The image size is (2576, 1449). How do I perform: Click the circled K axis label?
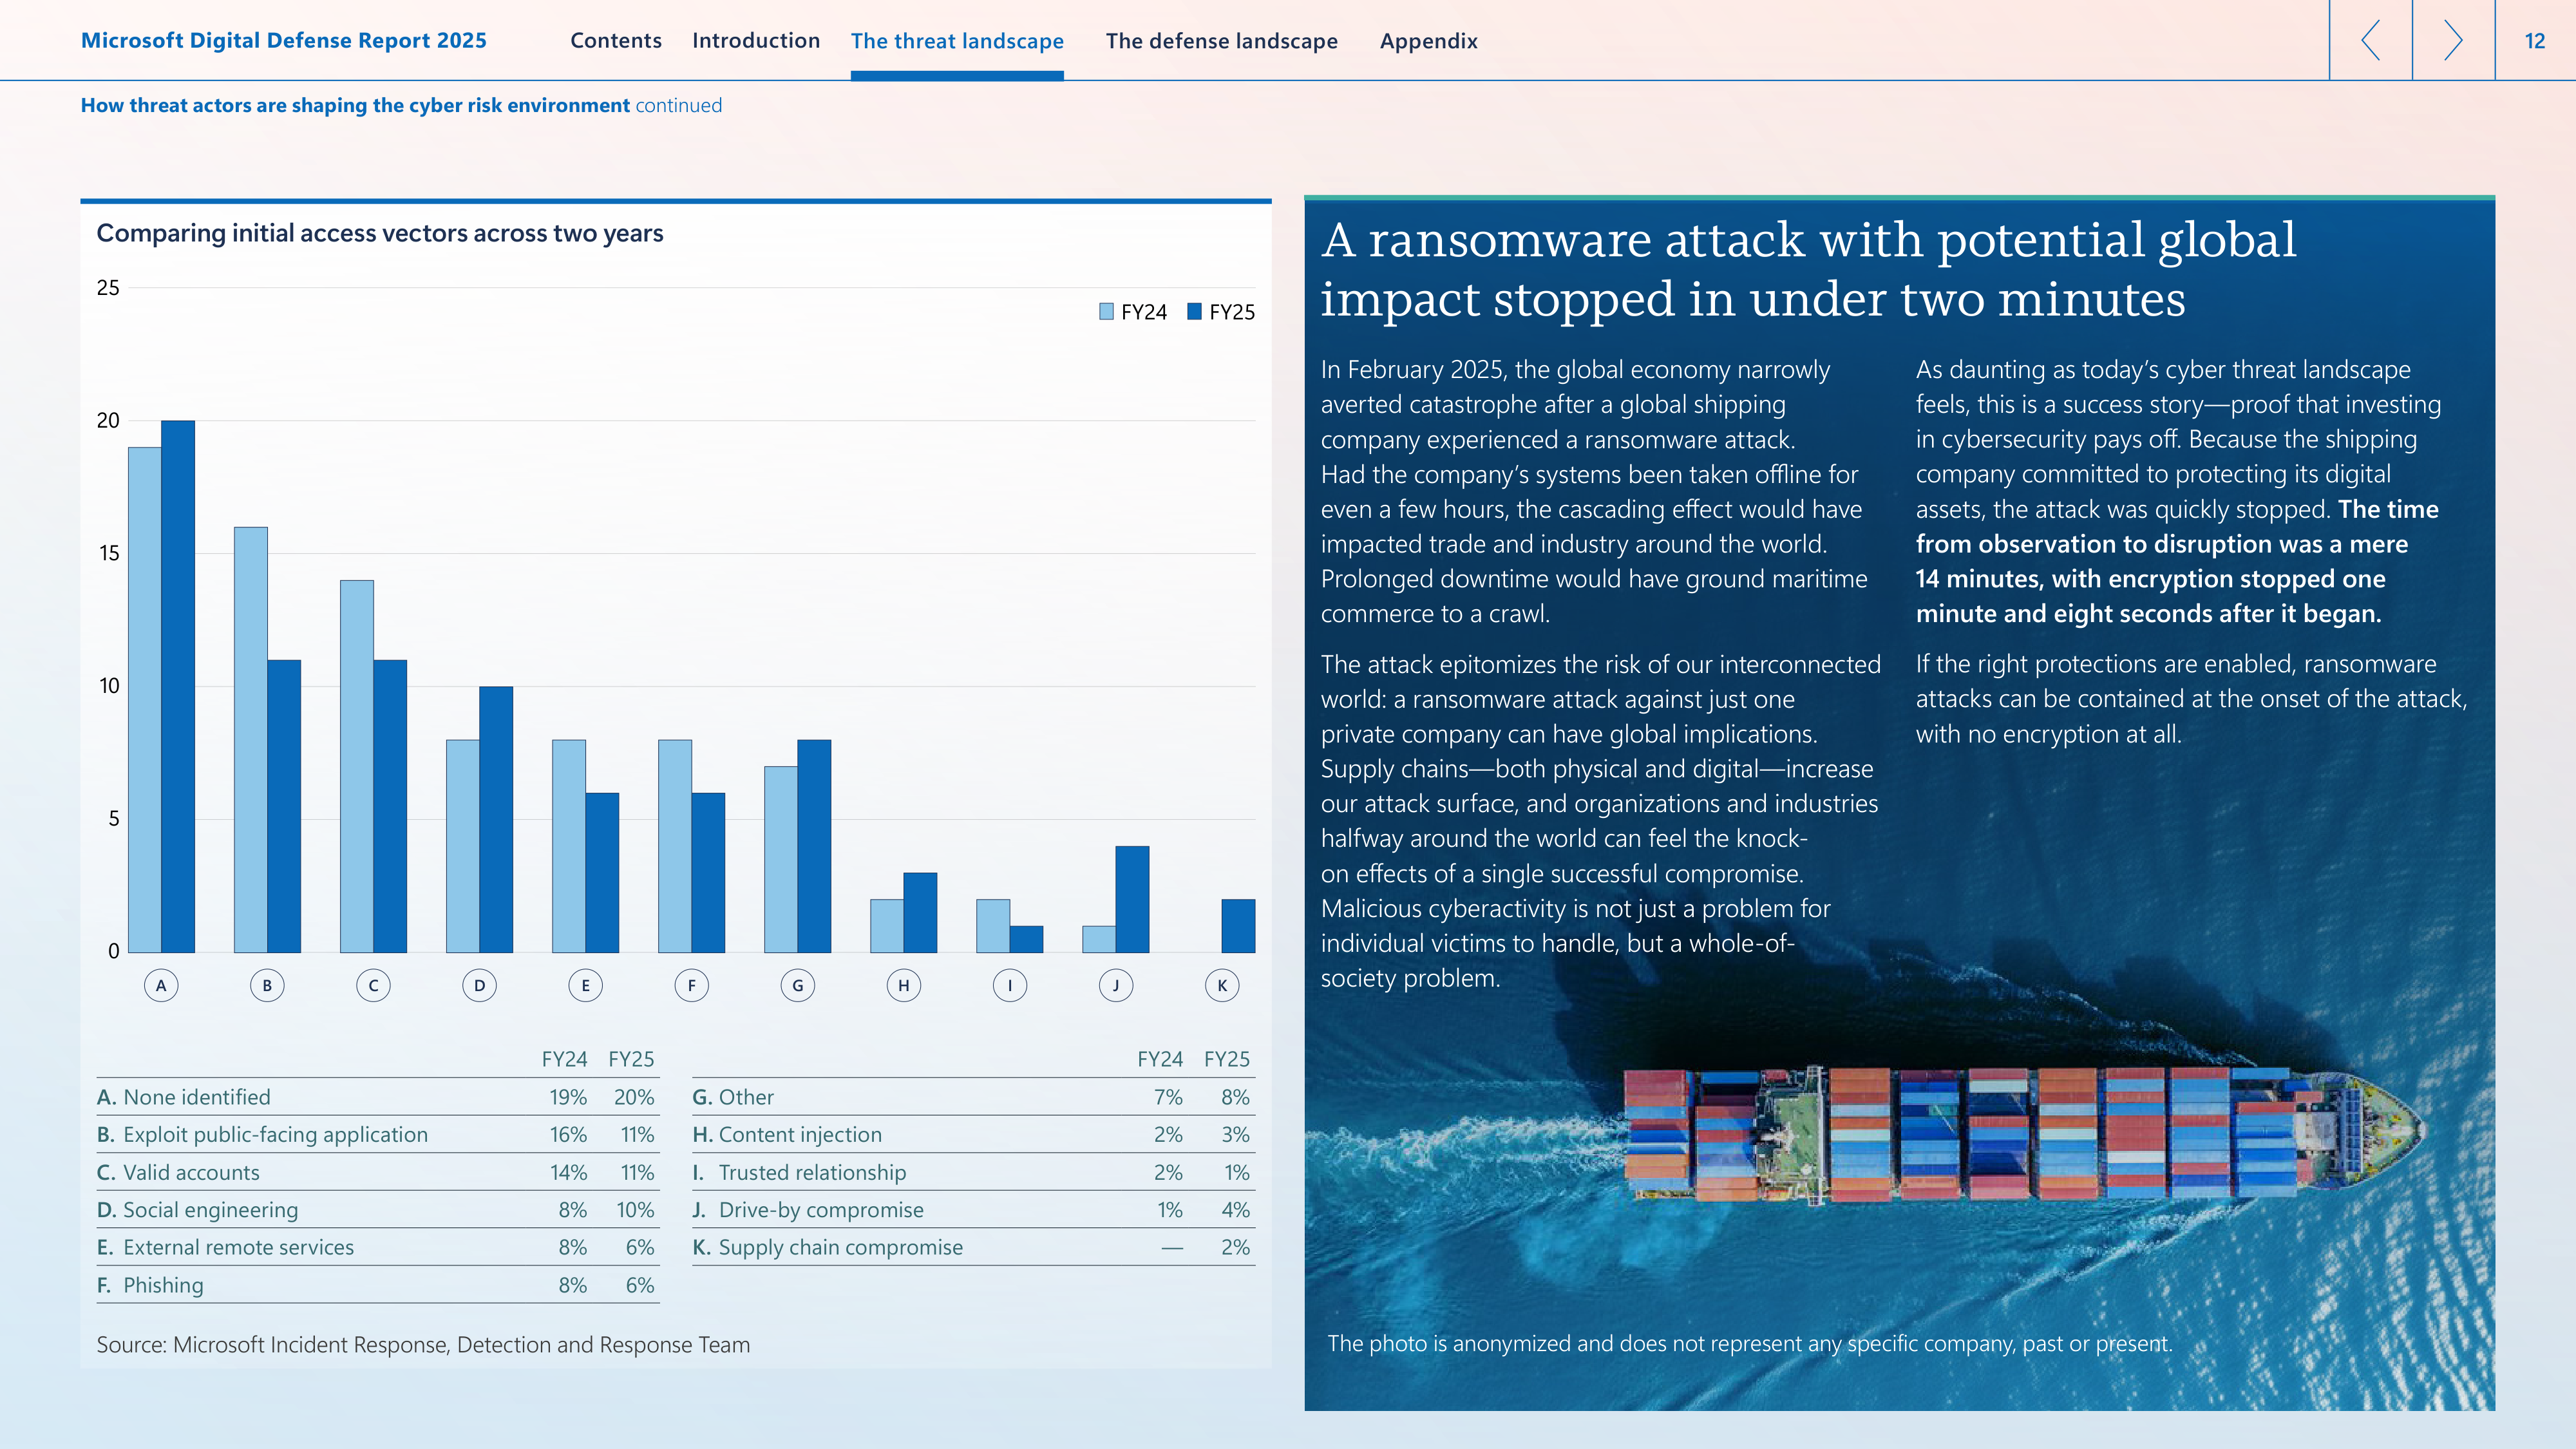[1222, 985]
